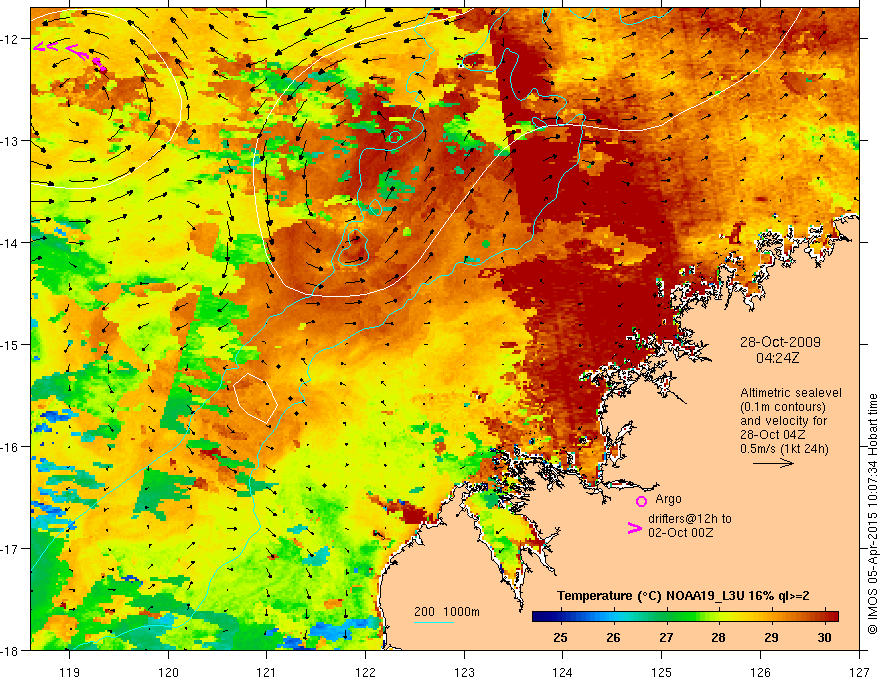Click the '02-Oct 00Z' legend text
Screen dimensions: 880x680
[x=680, y=532]
